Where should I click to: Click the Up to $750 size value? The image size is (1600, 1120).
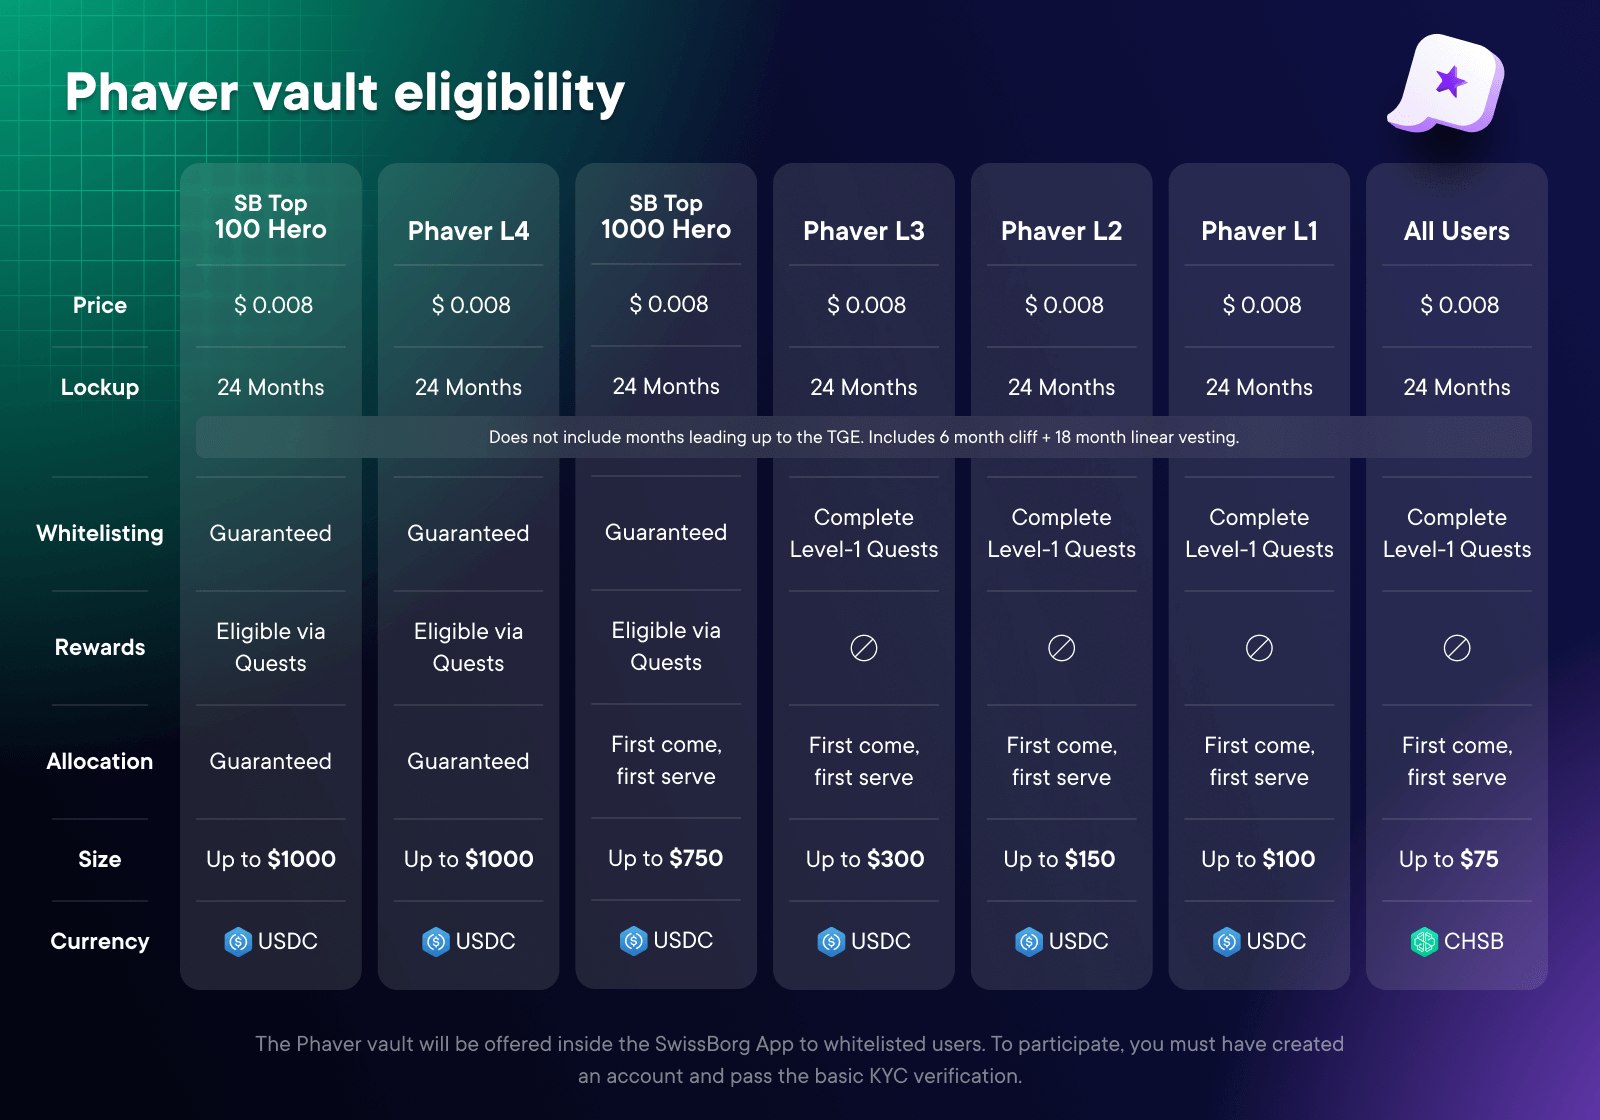click(665, 858)
